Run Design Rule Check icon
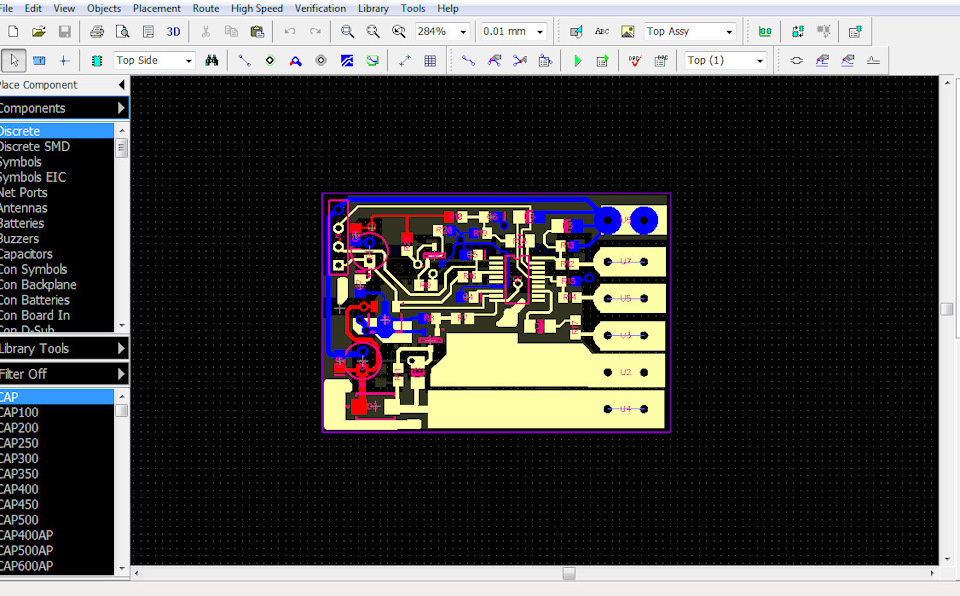 click(635, 61)
